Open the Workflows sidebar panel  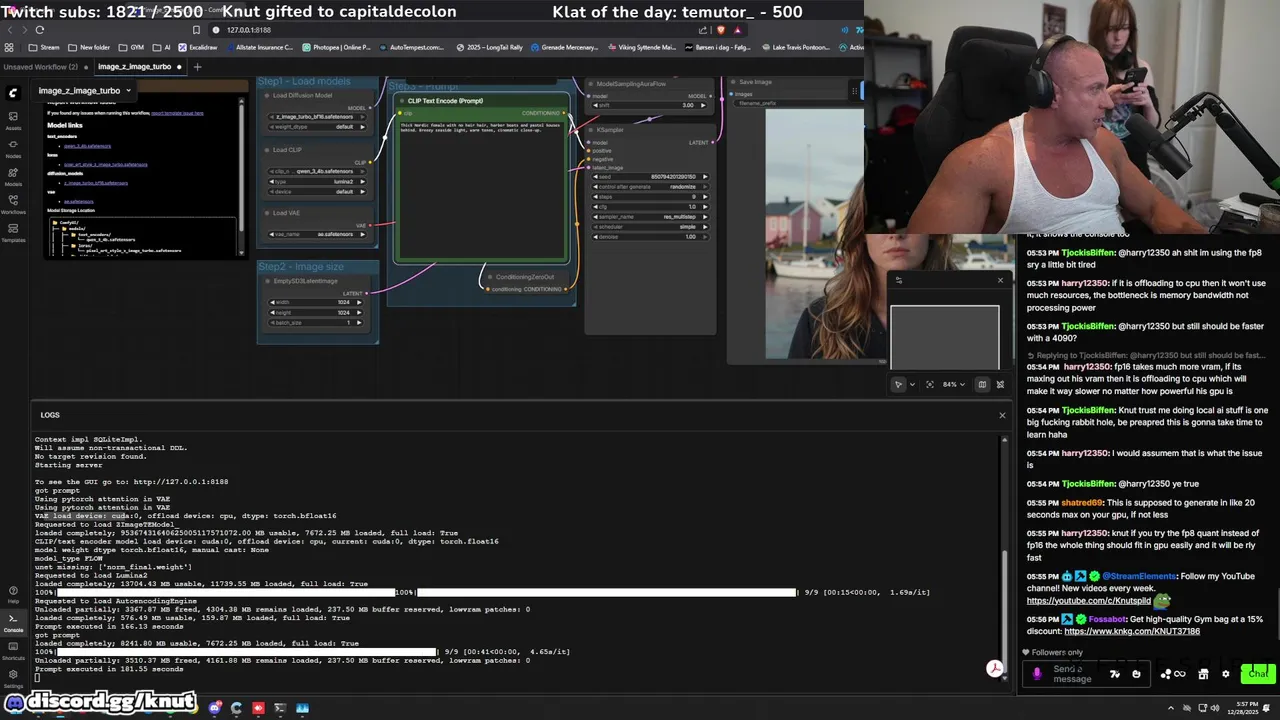tap(13, 206)
